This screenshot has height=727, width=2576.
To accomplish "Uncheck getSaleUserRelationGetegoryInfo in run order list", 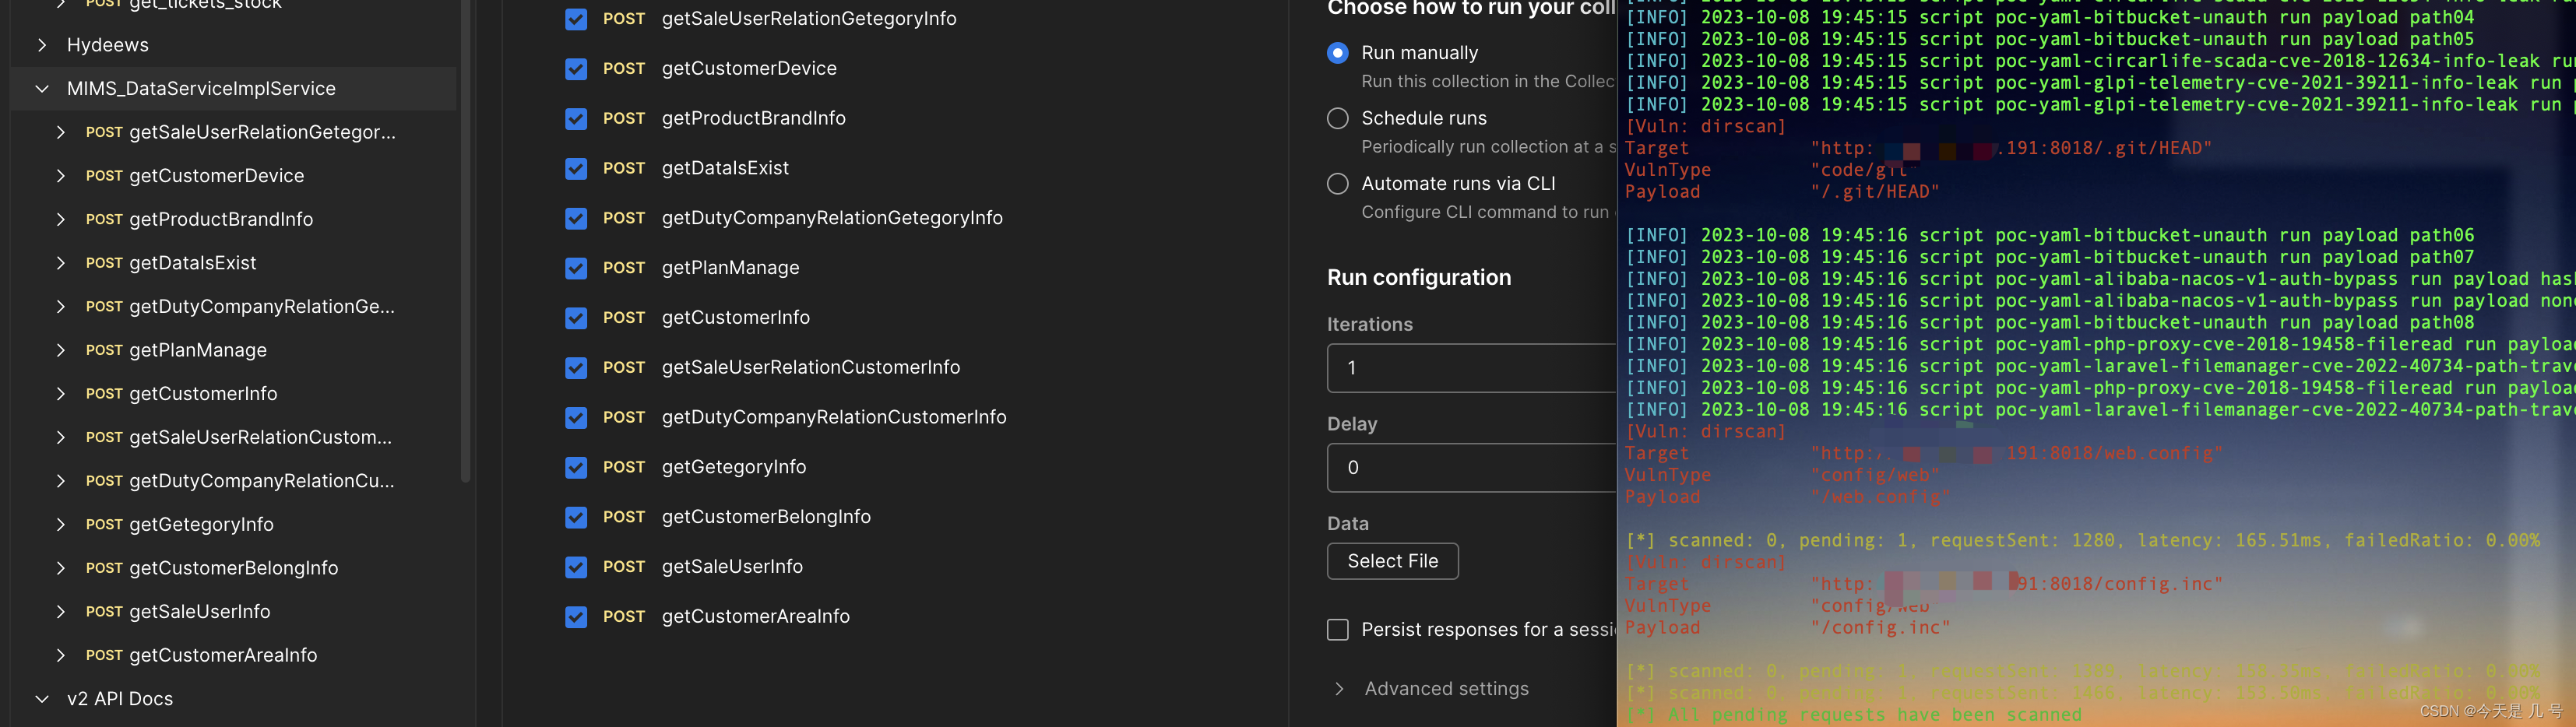I will click(576, 19).
